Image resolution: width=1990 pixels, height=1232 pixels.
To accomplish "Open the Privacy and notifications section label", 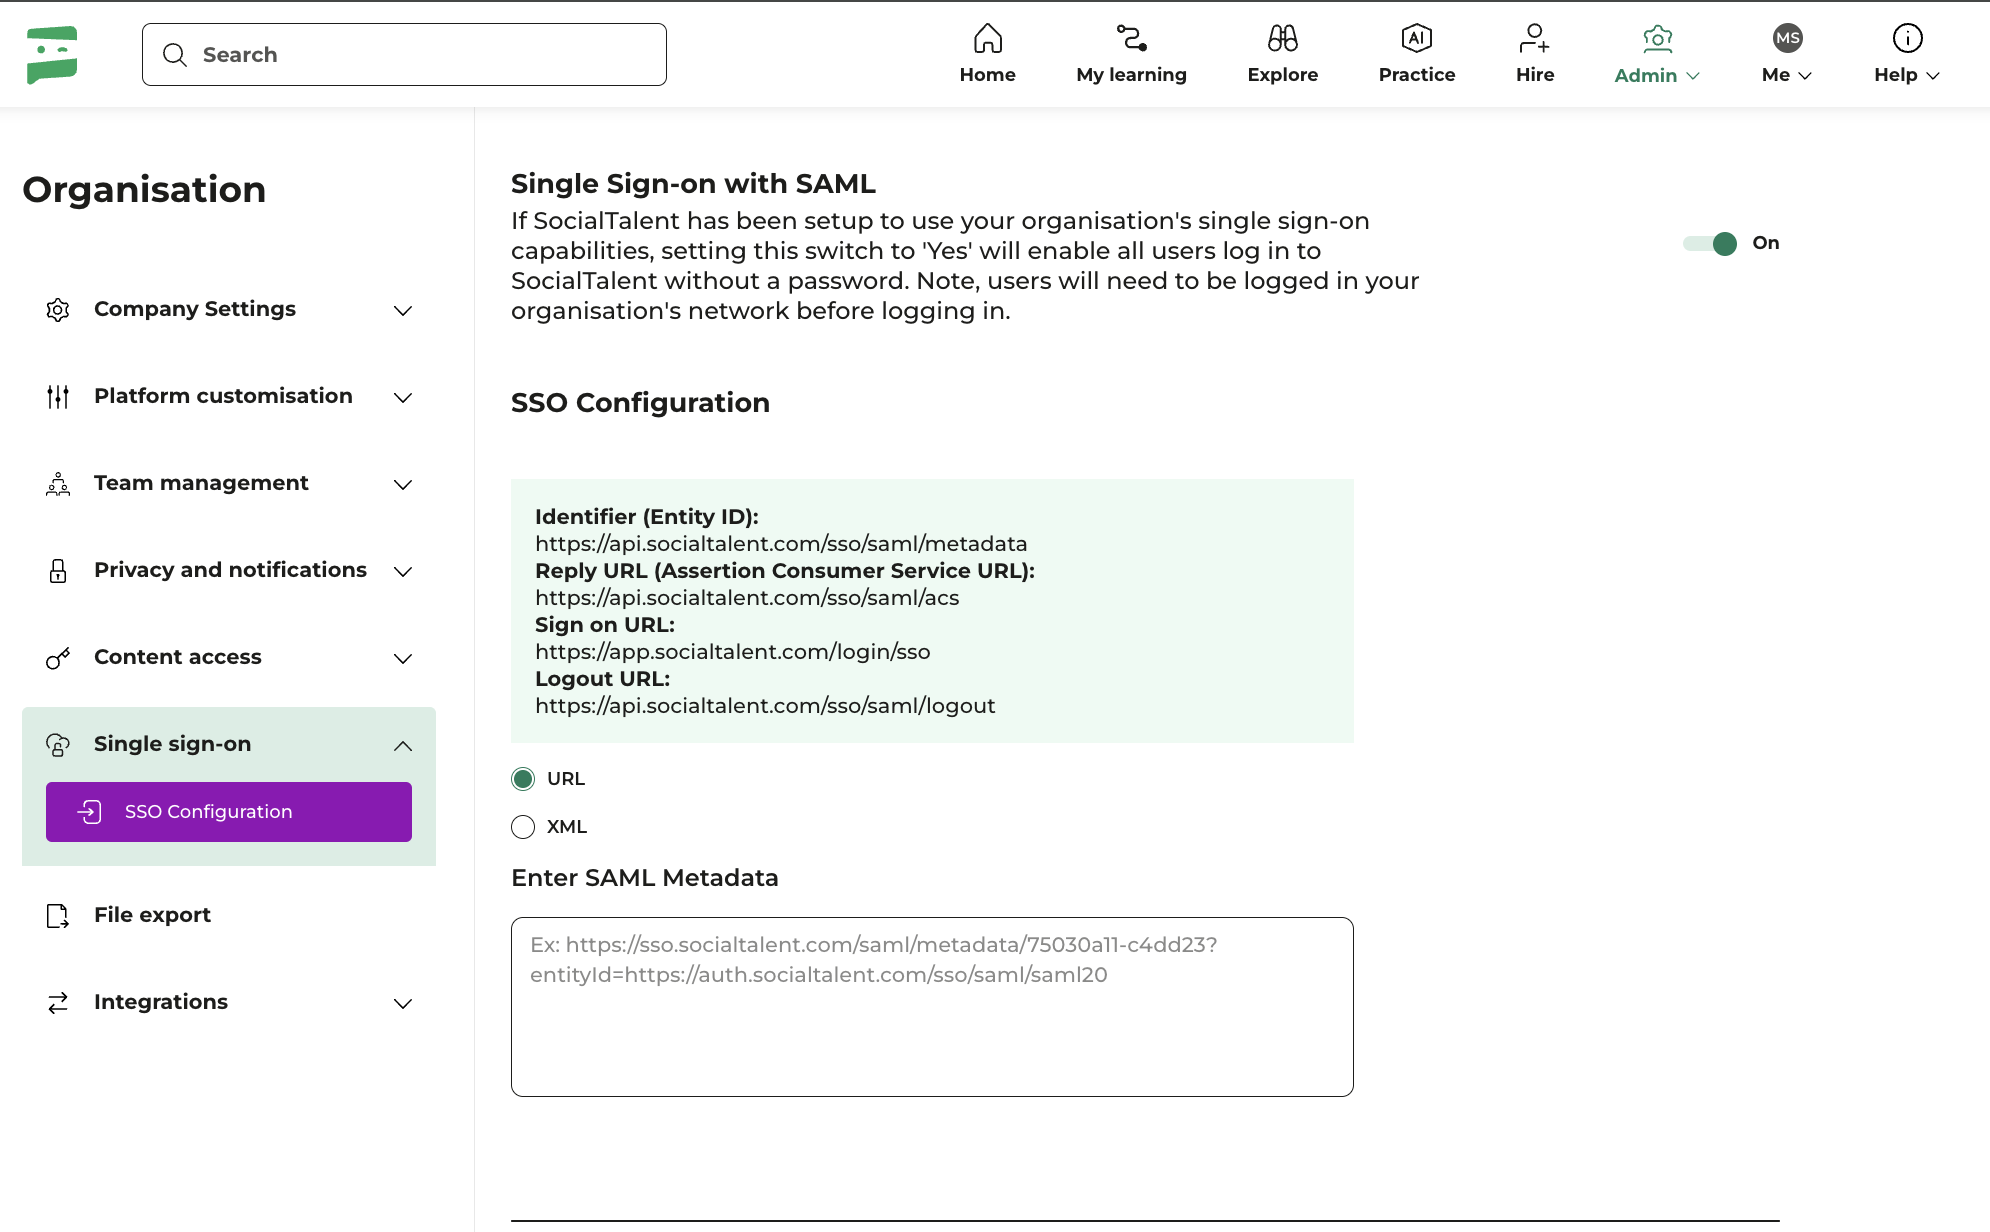I will point(230,570).
